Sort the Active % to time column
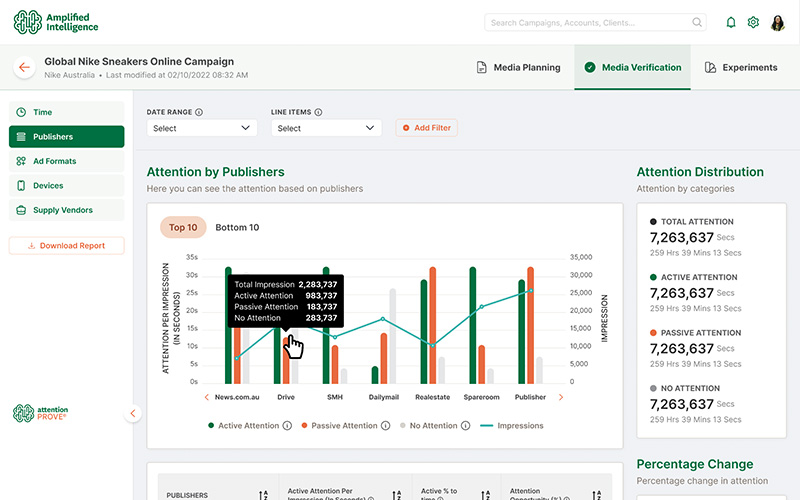The image size is (800, 500). tap(485, 495)
